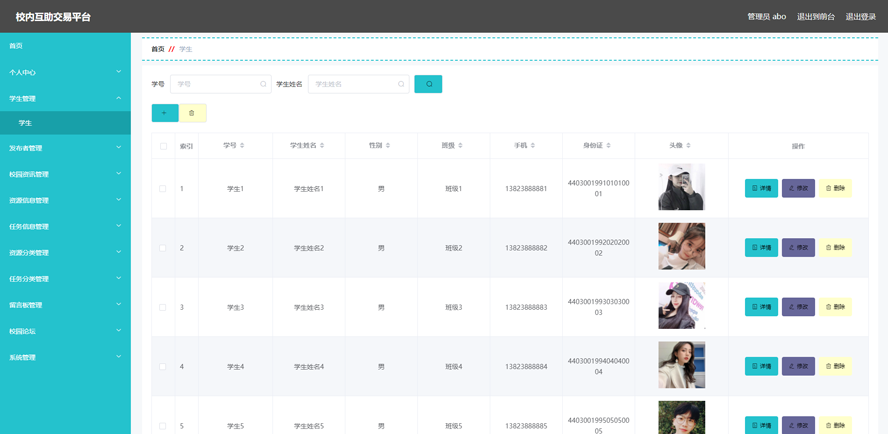Sort table by 学号 column arrows
This screenshot has width=888, height=434.
(242, 146)
